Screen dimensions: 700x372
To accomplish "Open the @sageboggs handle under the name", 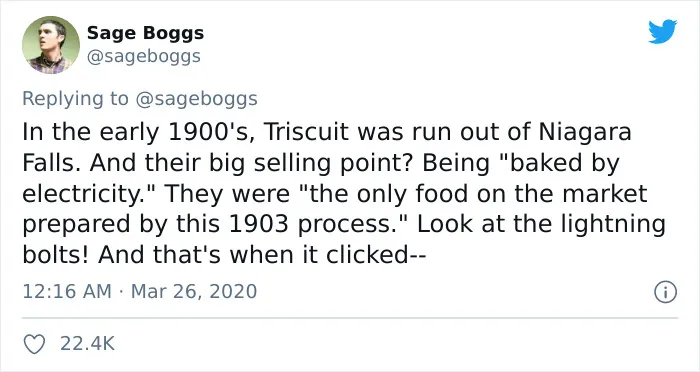I will point(143,57).
